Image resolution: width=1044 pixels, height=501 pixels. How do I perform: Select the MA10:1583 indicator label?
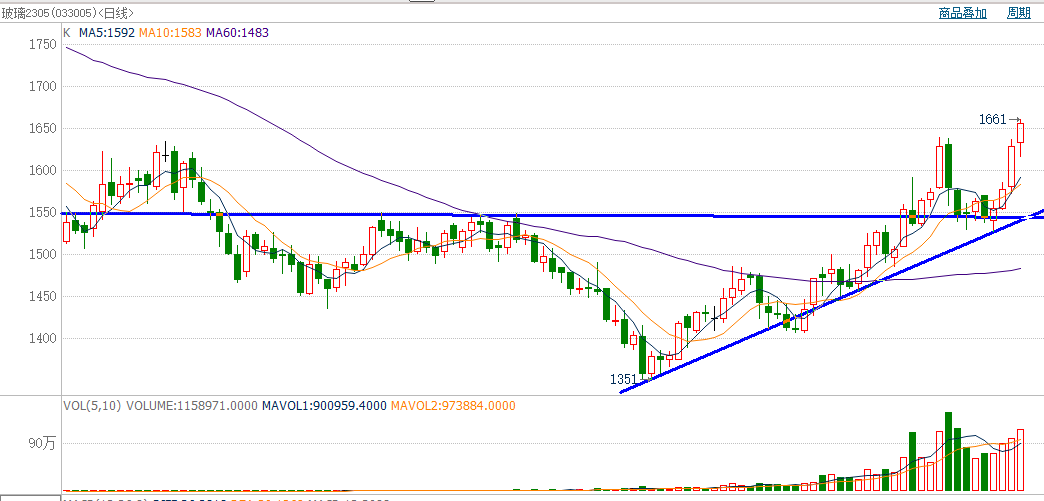(x=170, y=32)
